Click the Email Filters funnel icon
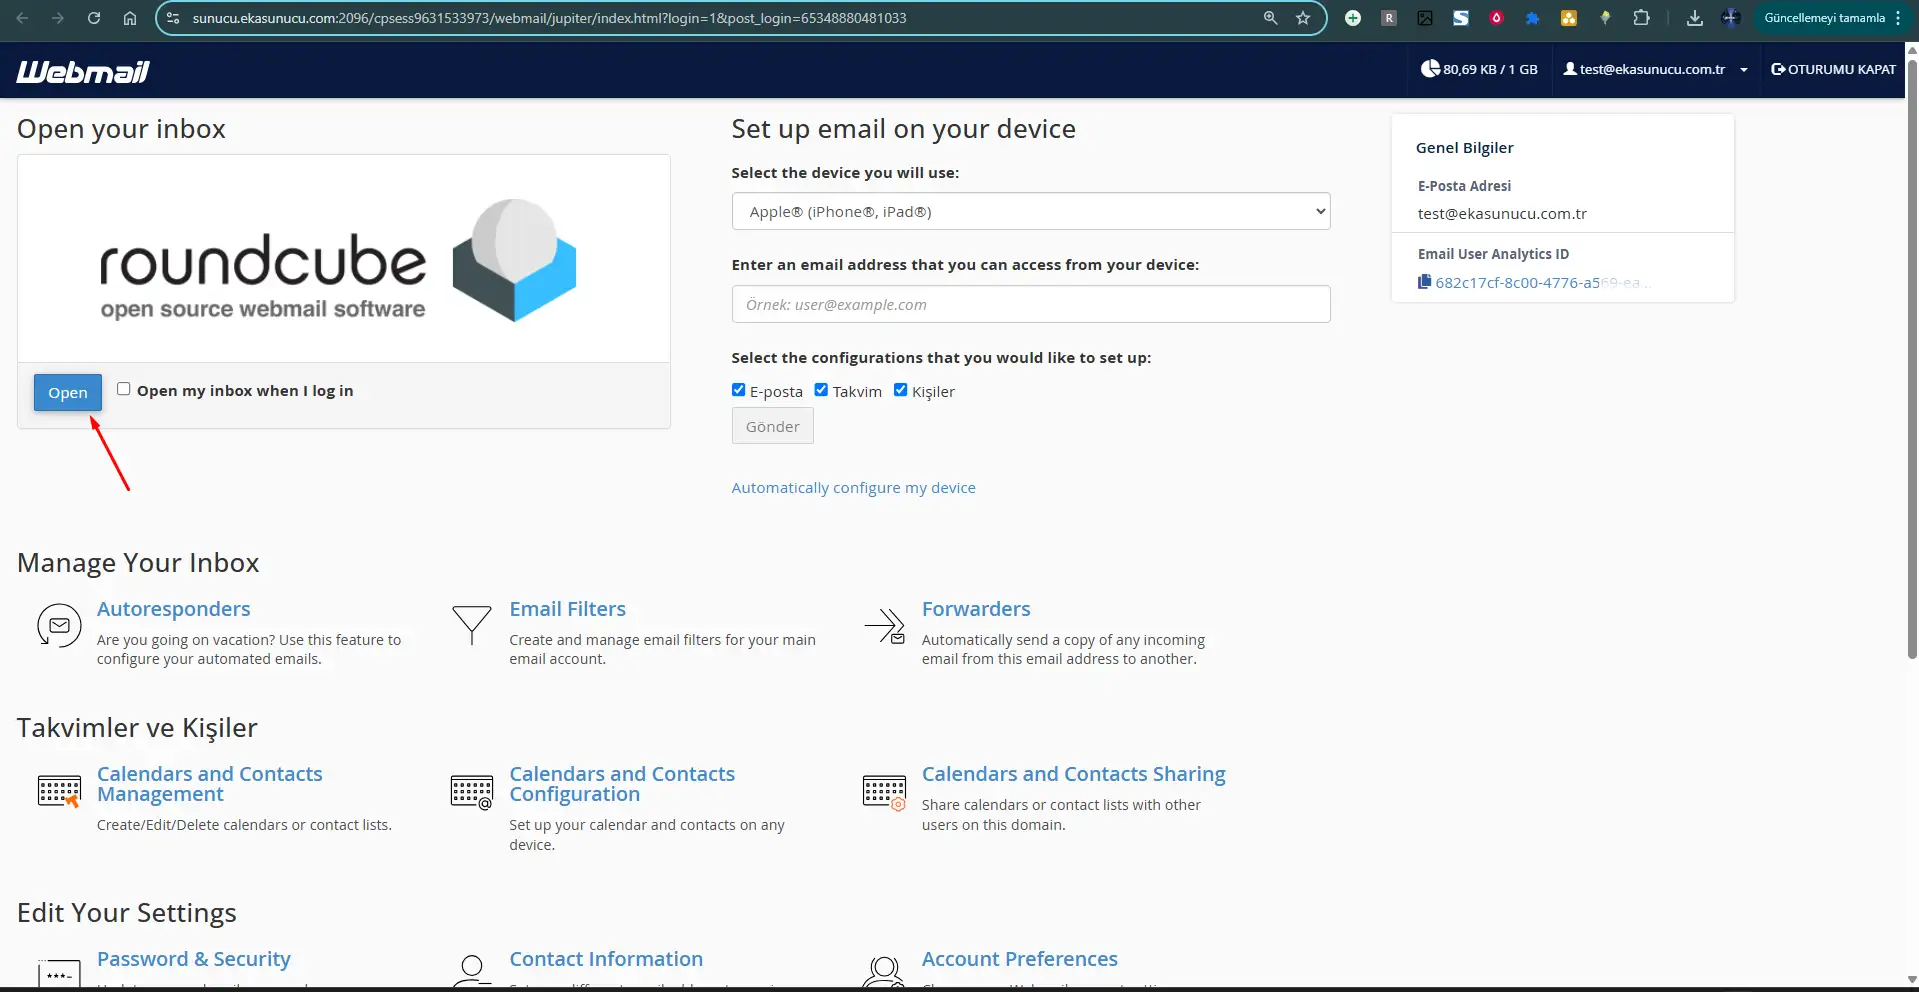 tap(471, 625)
